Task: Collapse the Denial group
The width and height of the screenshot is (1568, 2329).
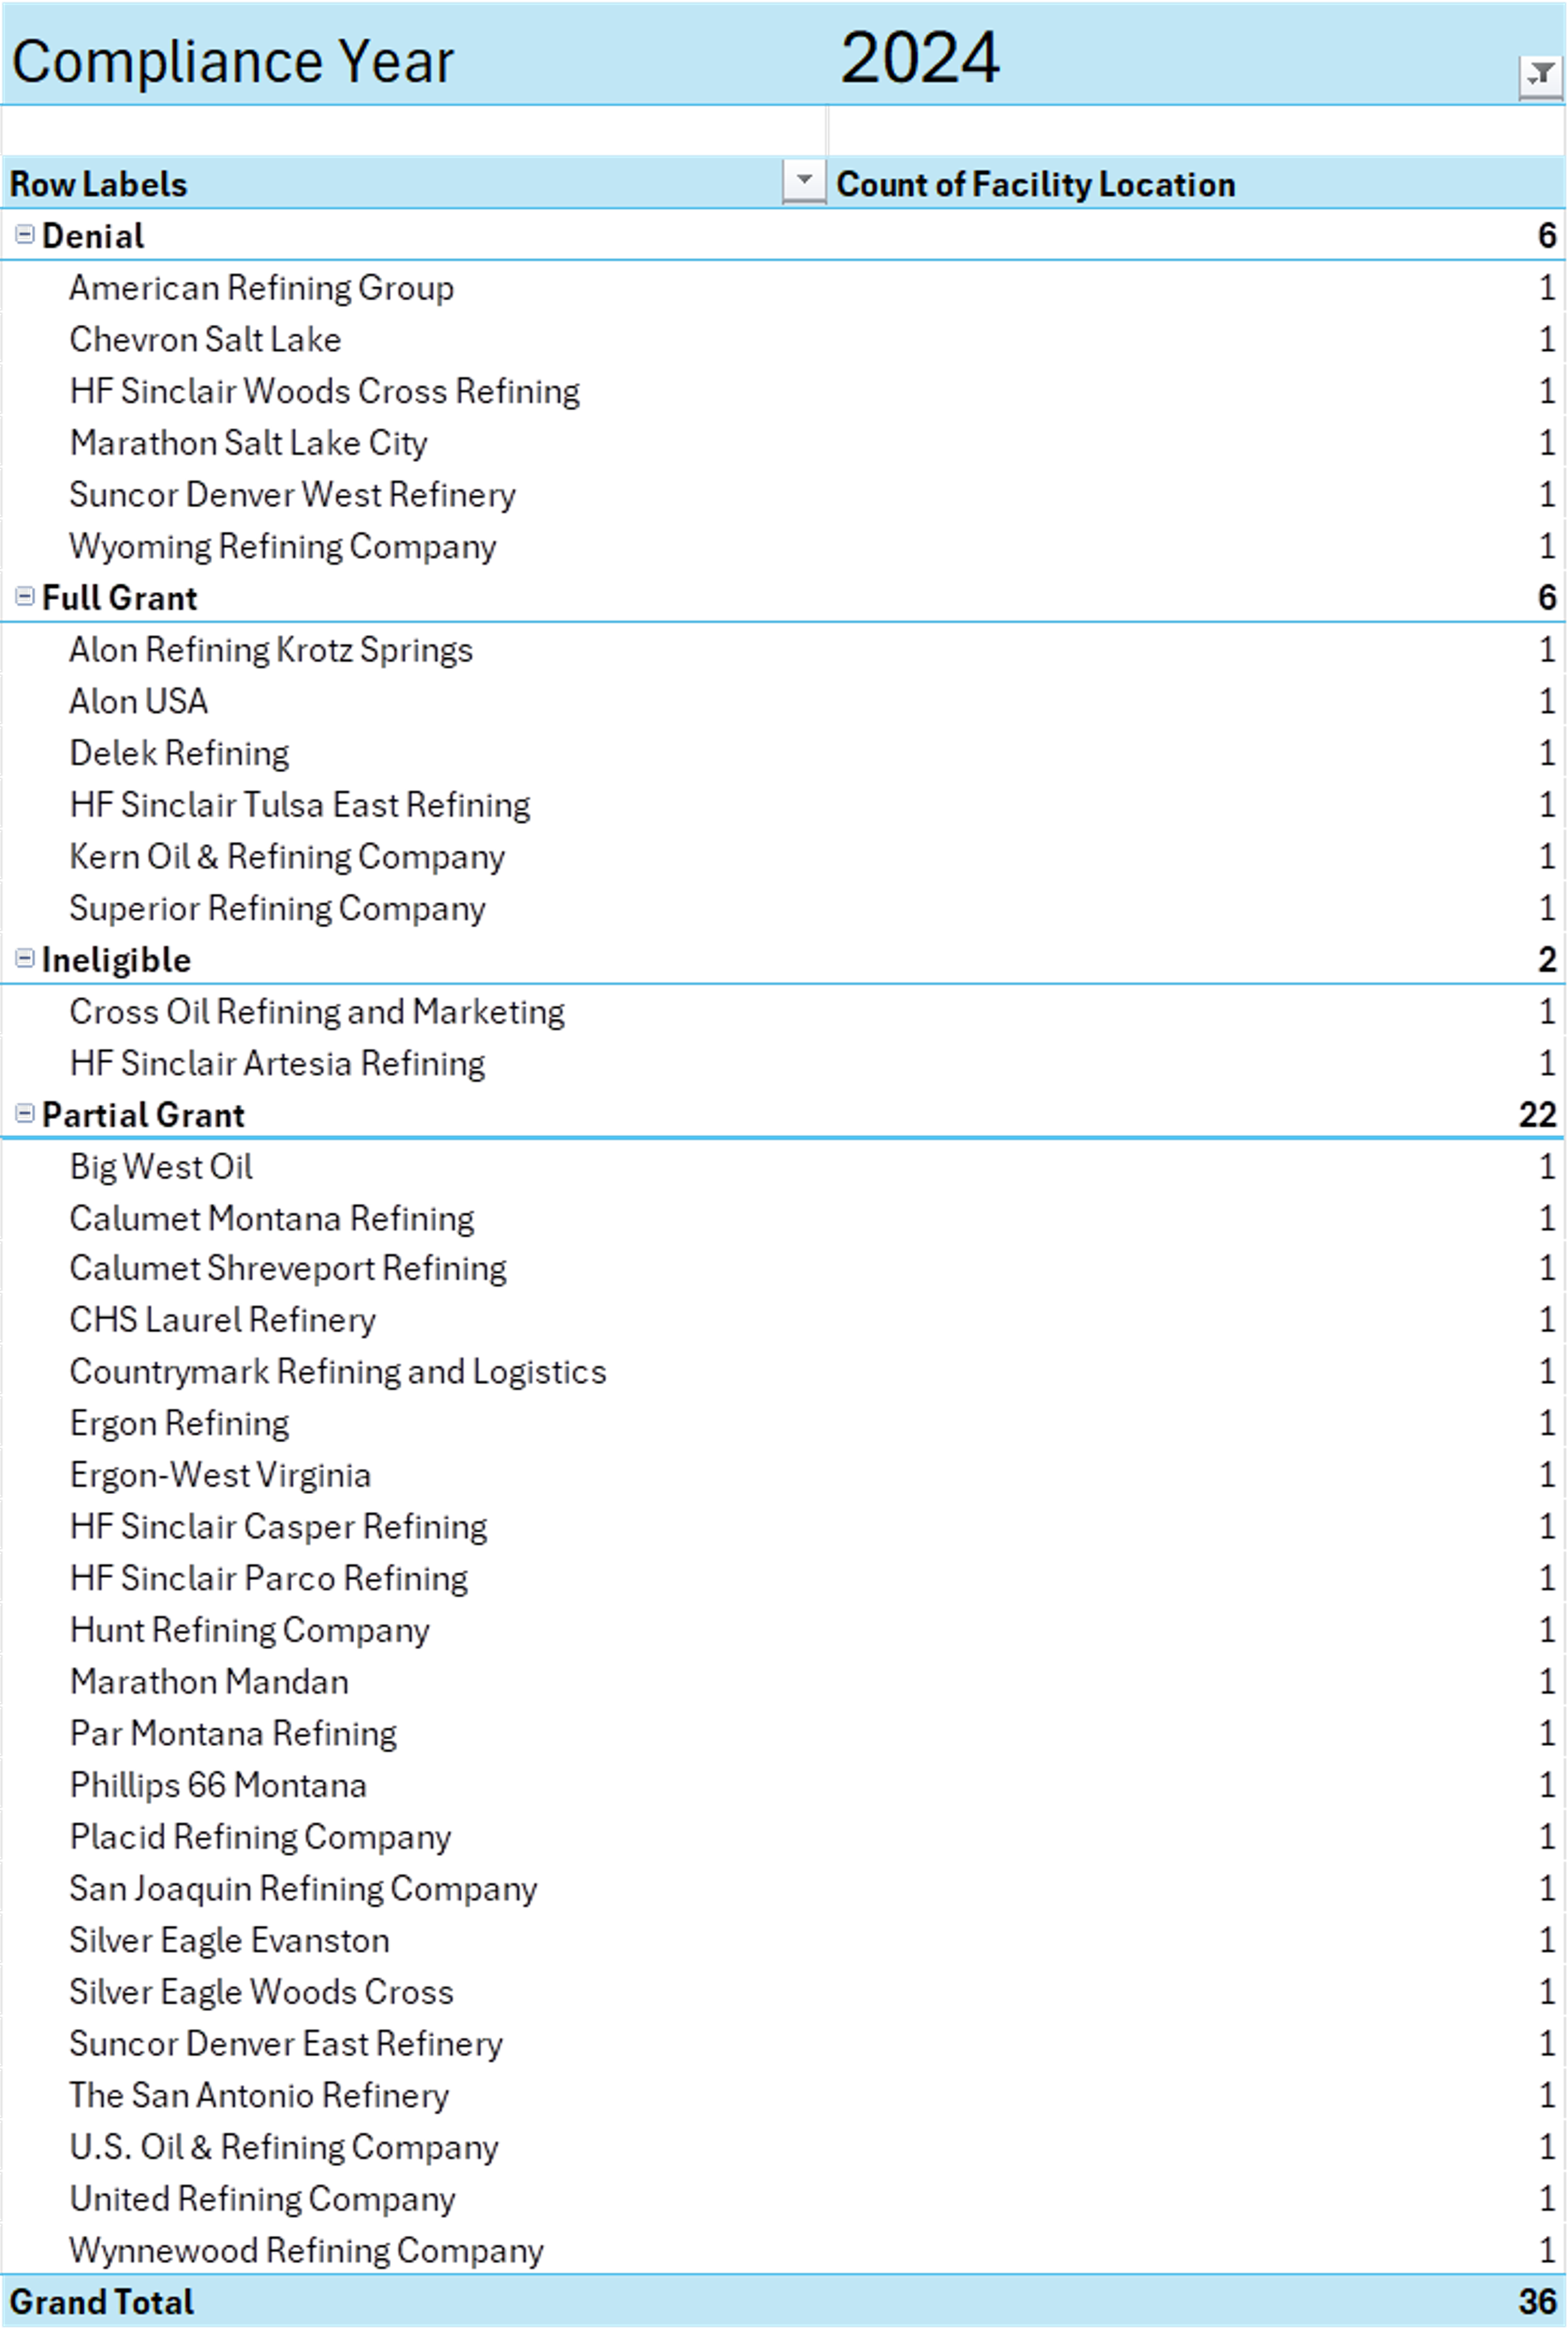Action: (x=25, y=235)
